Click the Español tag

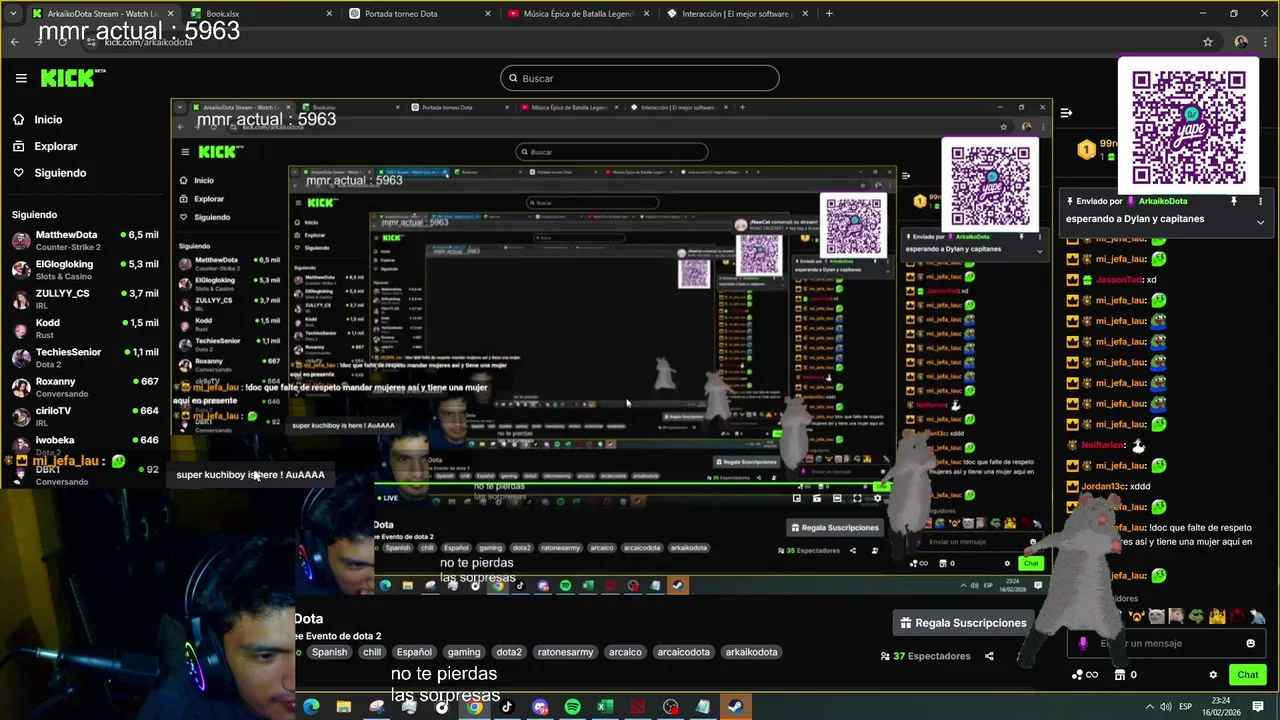click(414, 652)
